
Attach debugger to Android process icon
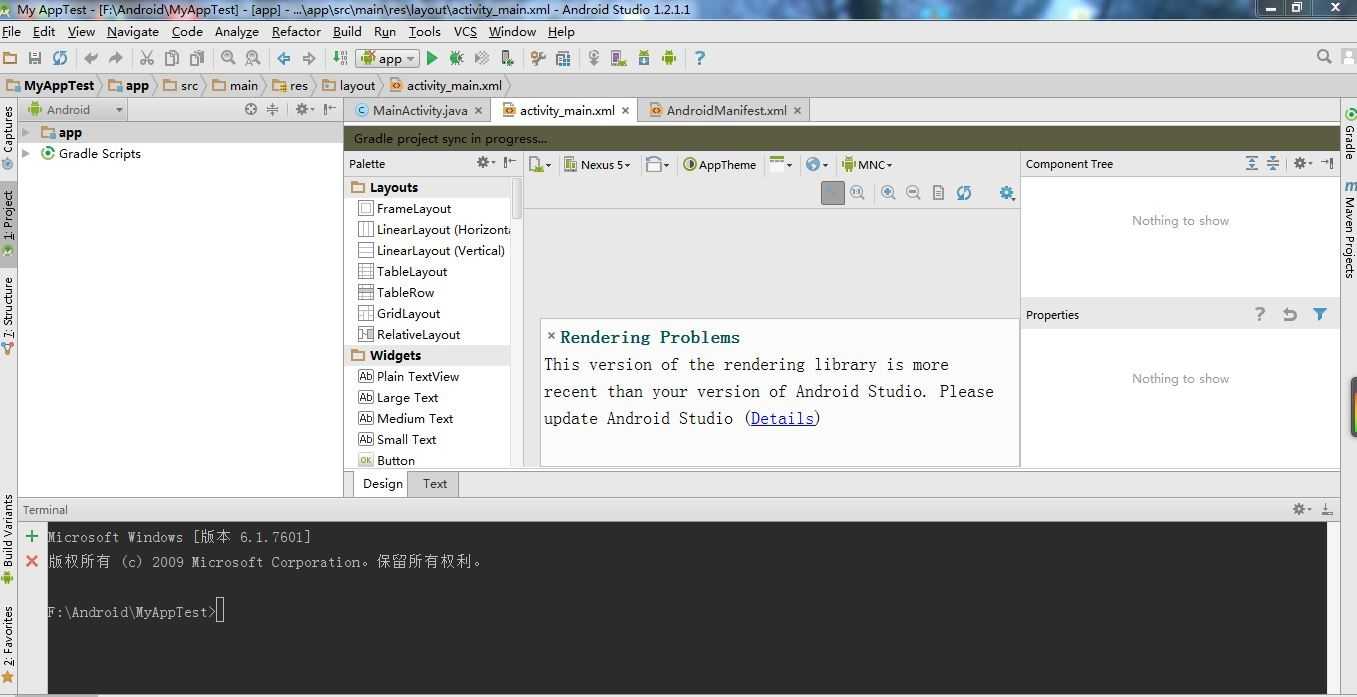(x=507, y=58)
